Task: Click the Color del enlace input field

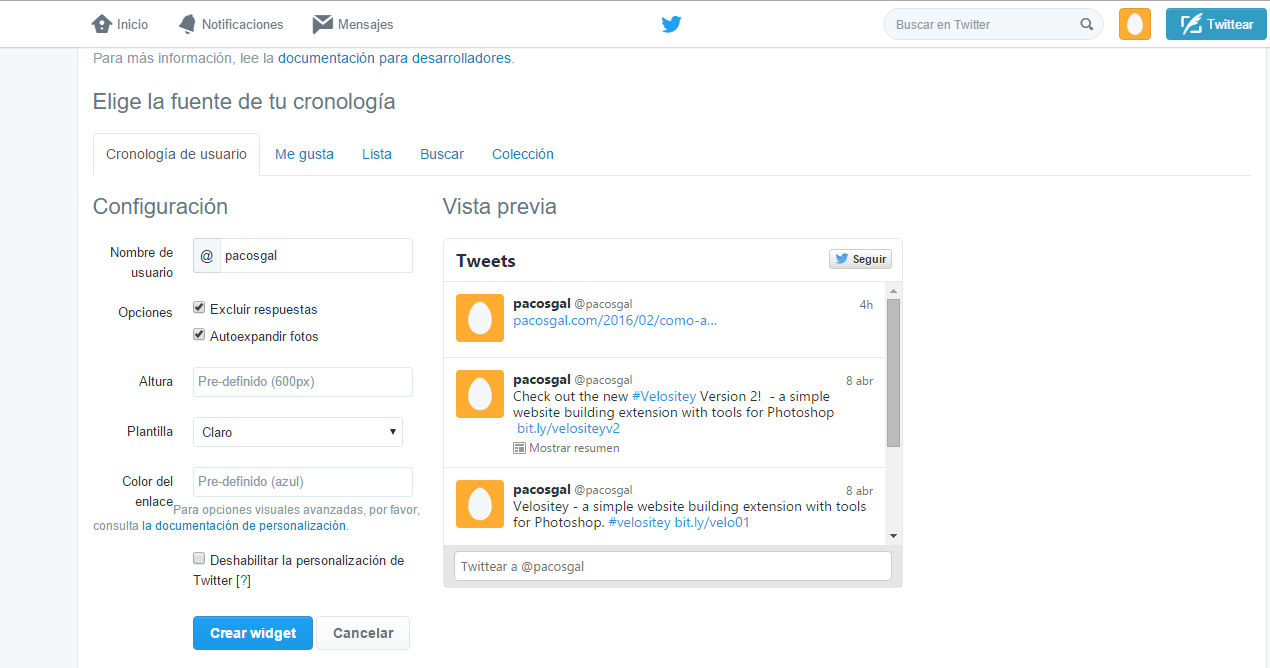Action: (x=303, y=482)
